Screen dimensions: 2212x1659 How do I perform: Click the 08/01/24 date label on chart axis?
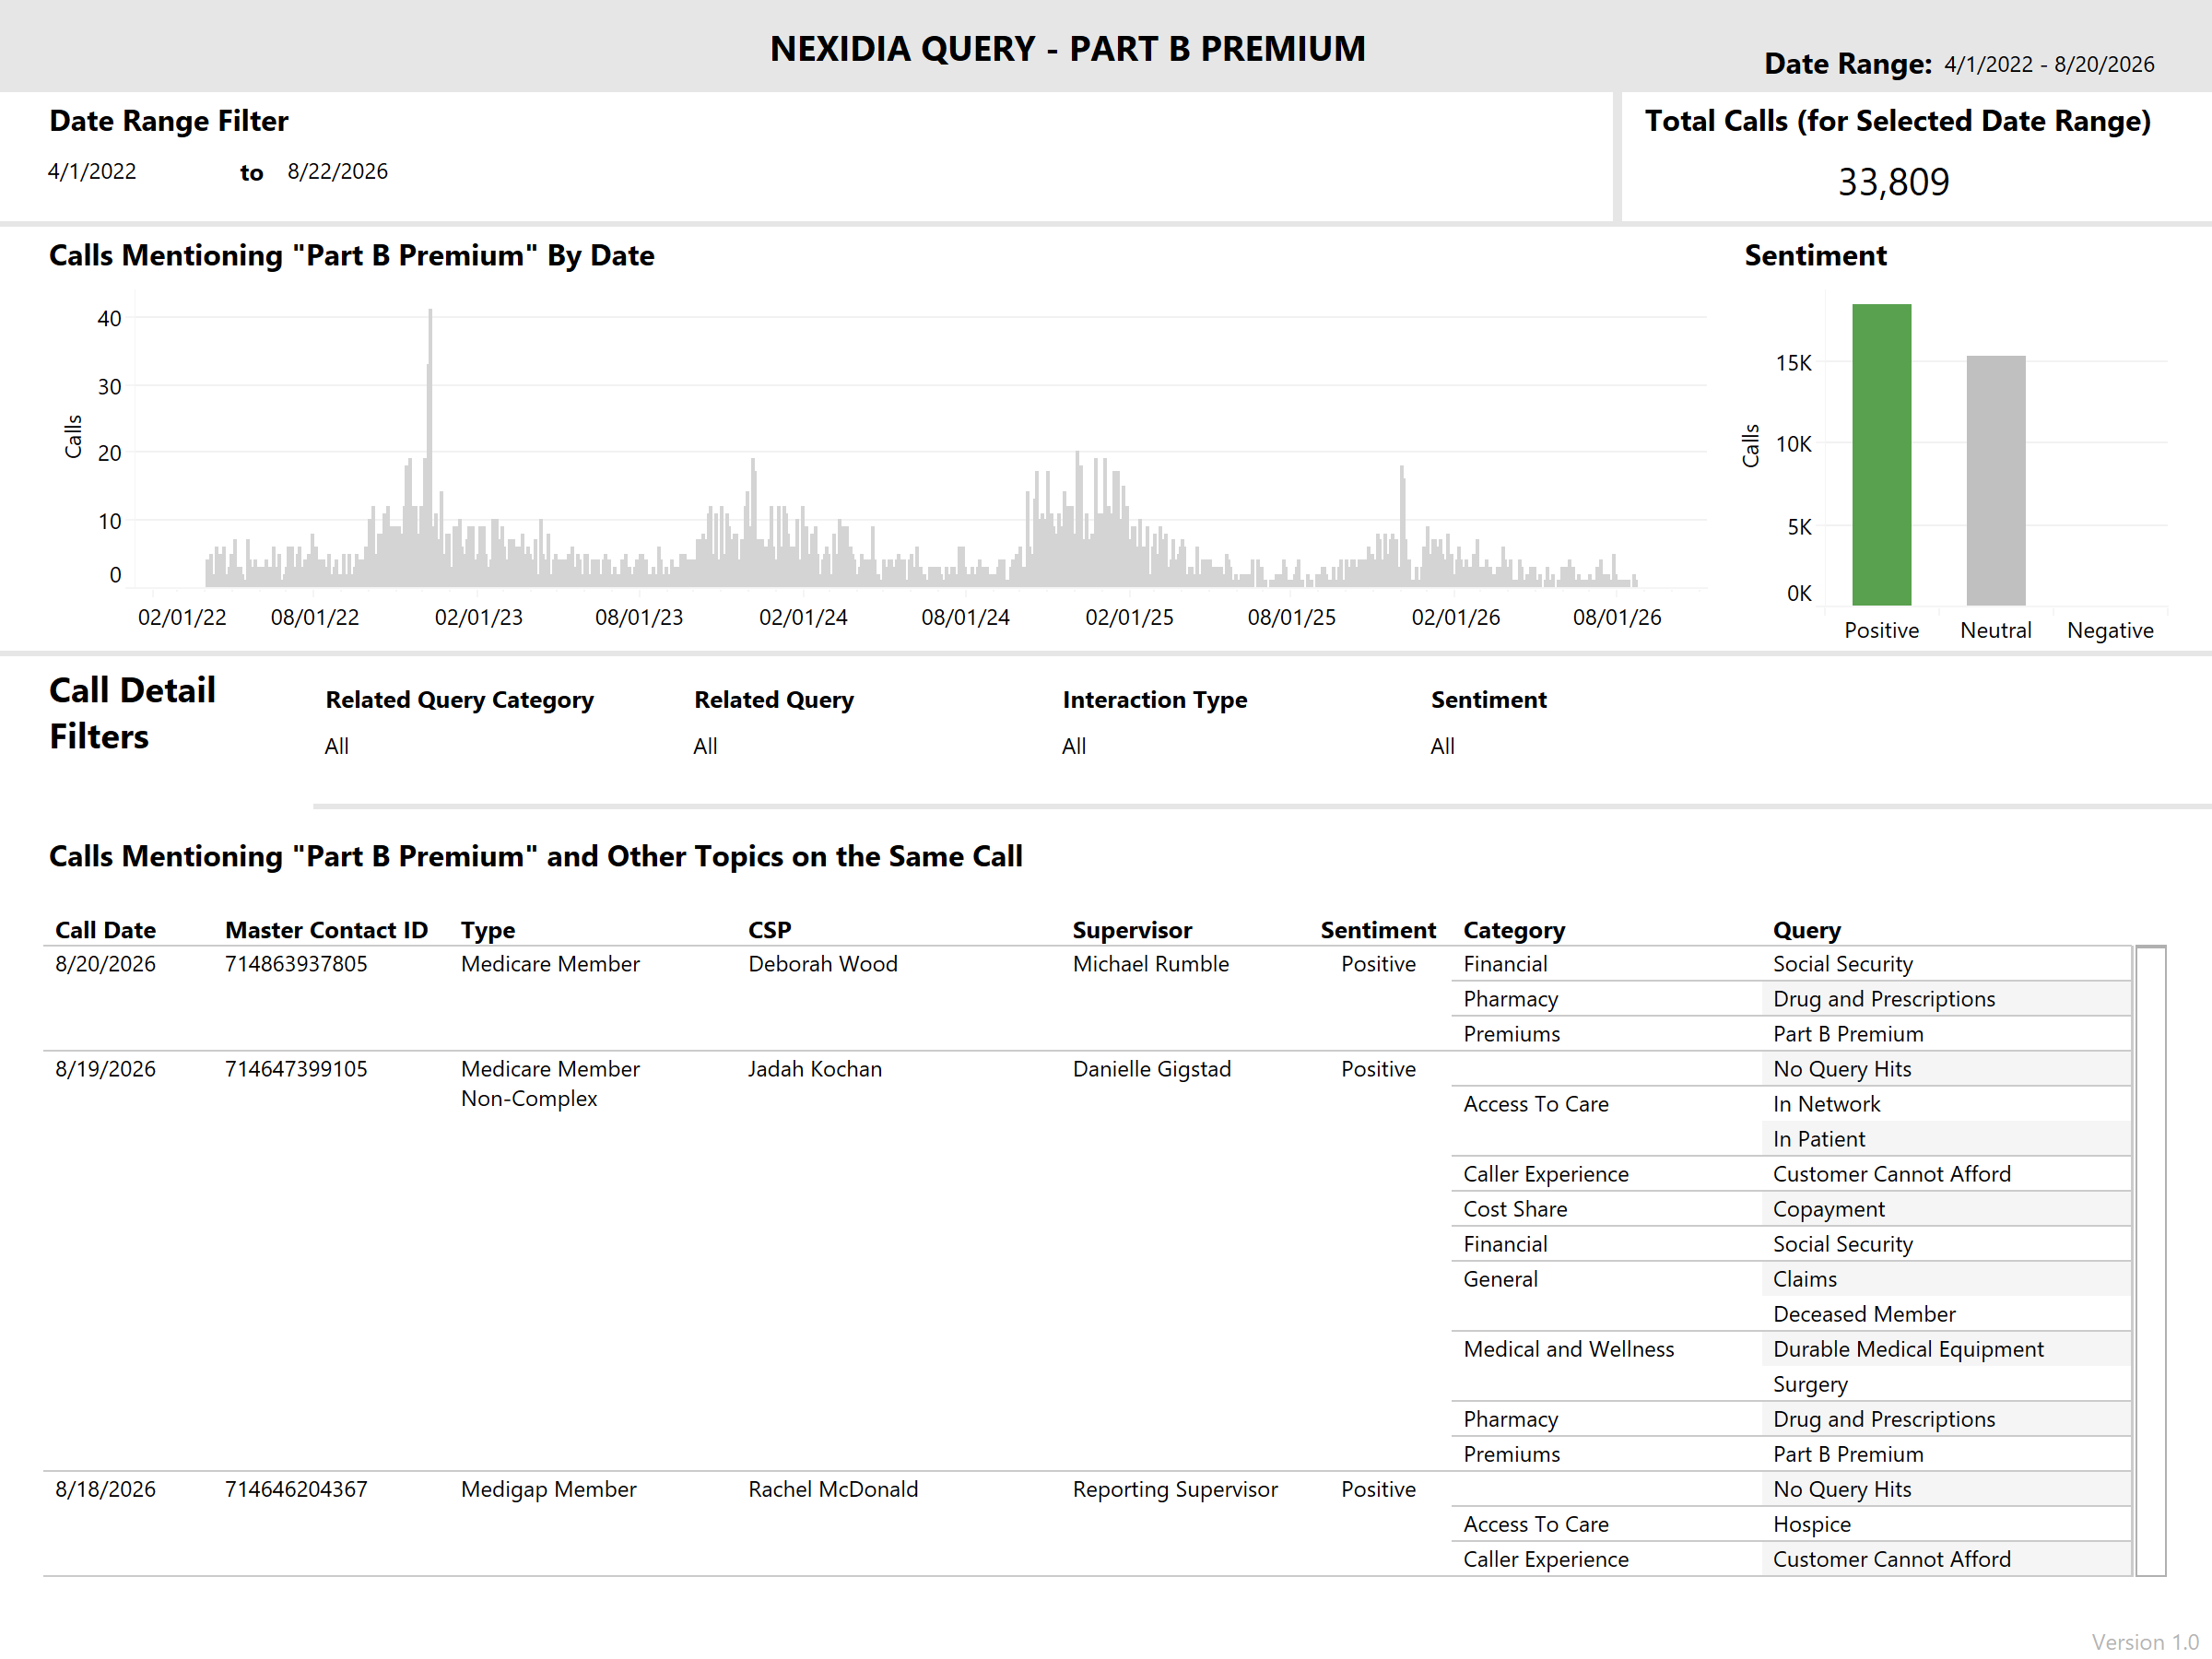click(965, 617)
